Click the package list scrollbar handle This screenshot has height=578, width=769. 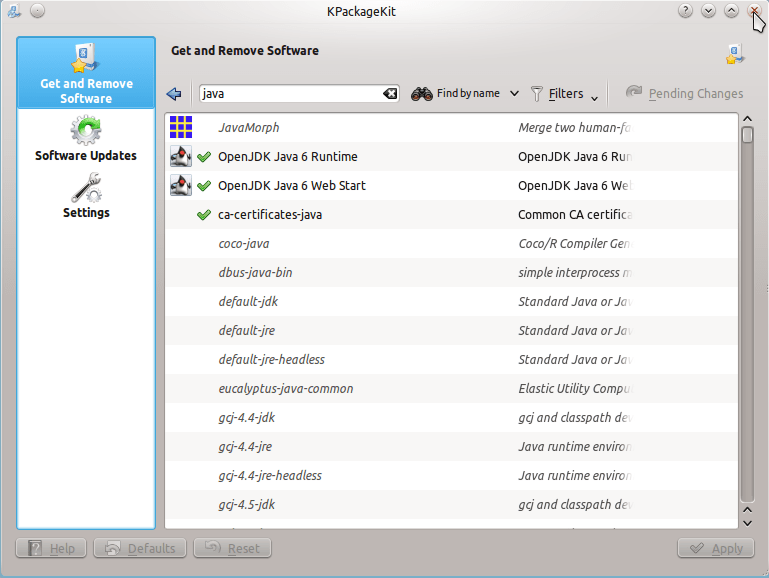[x=747, y=135]
